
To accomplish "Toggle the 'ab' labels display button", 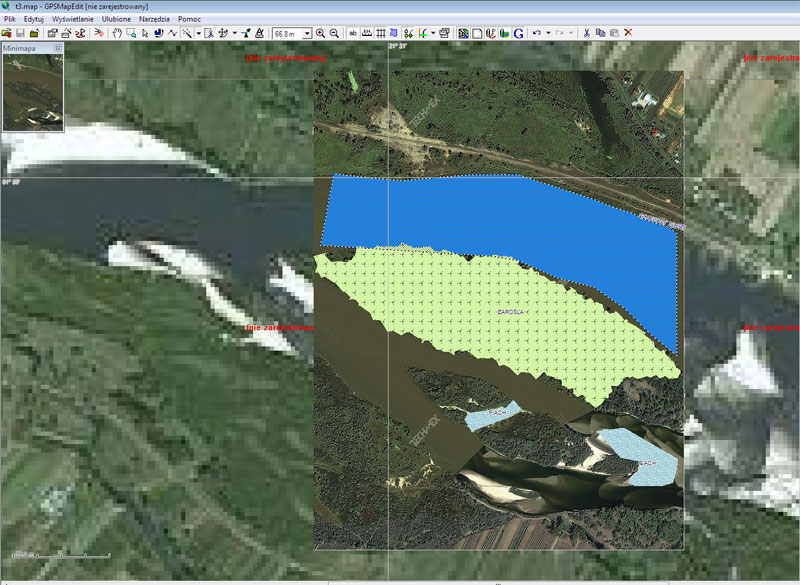I will (x=353, y=33).
